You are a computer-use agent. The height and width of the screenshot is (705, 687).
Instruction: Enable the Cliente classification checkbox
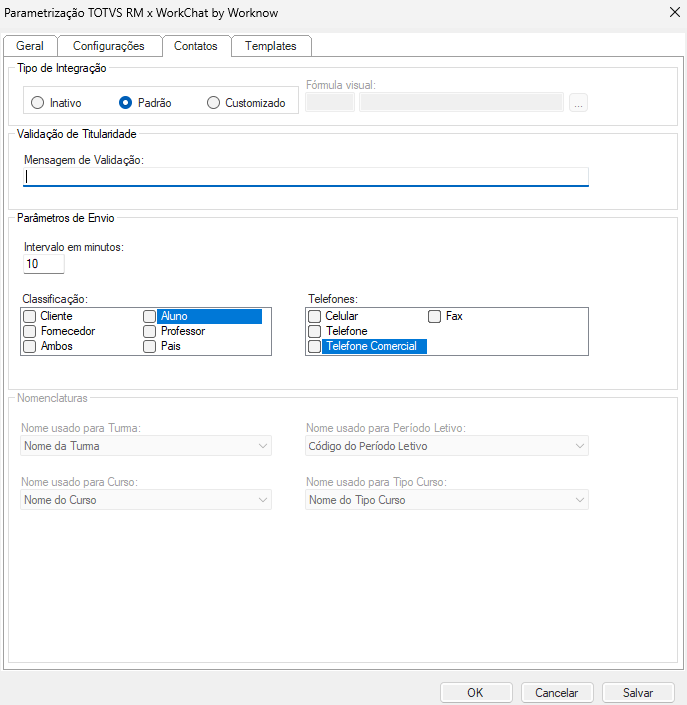coord(30,316)
